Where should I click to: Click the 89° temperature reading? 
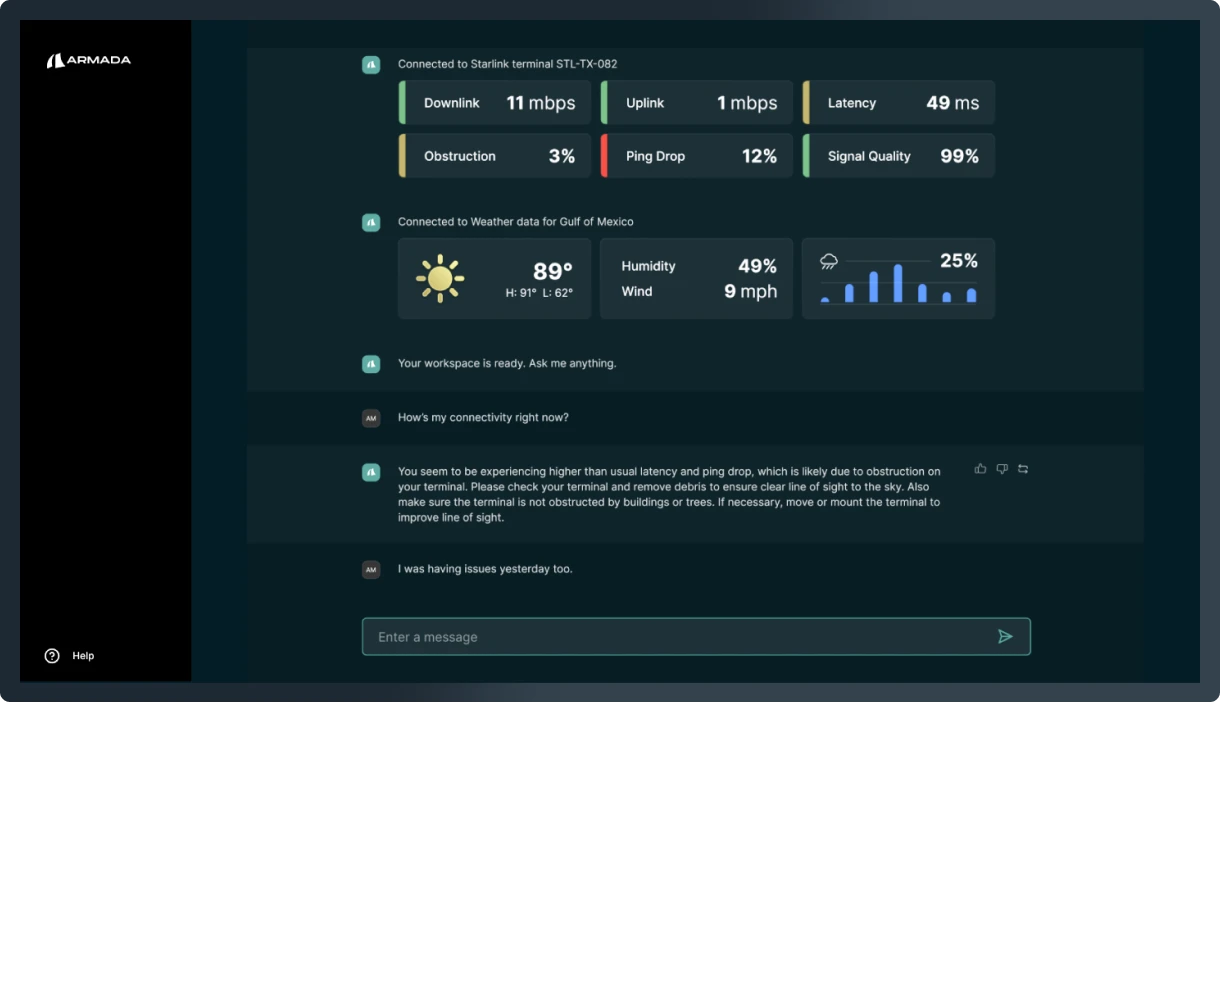coord(553,271)
